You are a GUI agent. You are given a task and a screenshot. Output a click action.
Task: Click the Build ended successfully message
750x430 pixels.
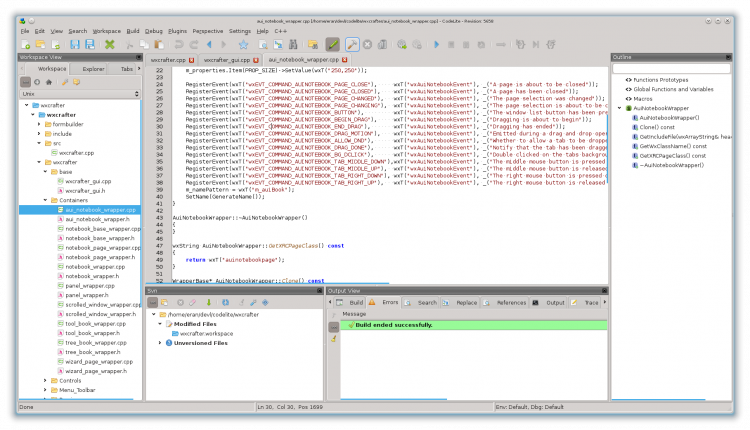[474, 325]
